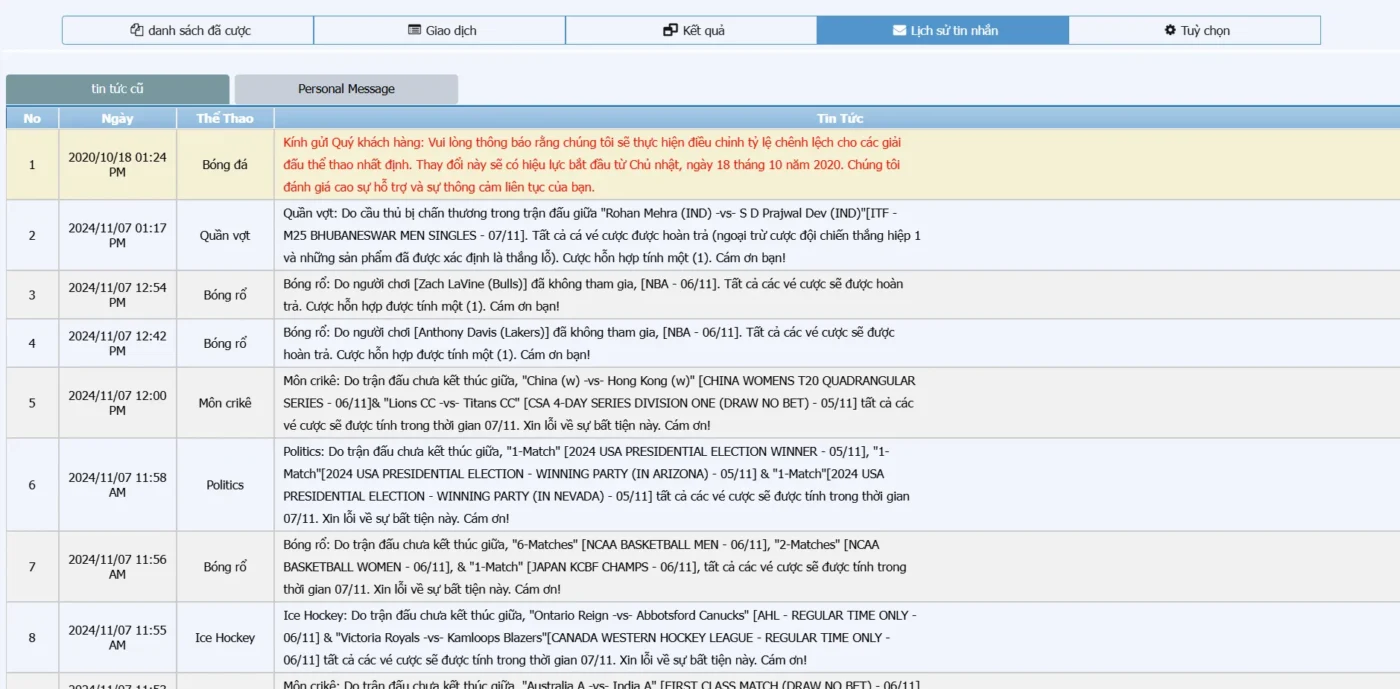1400x689 pixels.
Task: Click the Politics cell in row 6
Action: (225, 485)
